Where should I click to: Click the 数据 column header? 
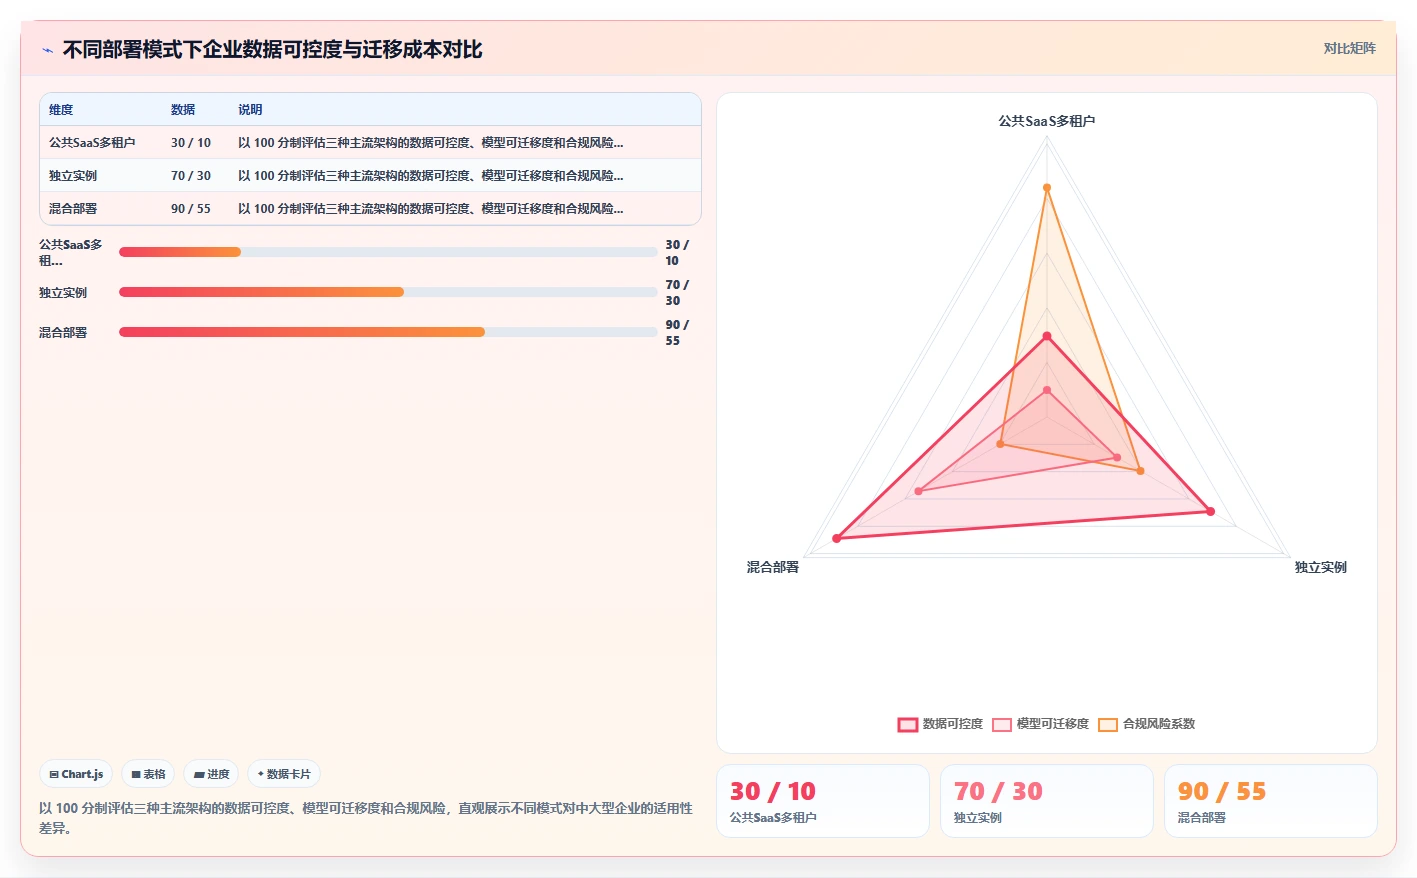183,110
